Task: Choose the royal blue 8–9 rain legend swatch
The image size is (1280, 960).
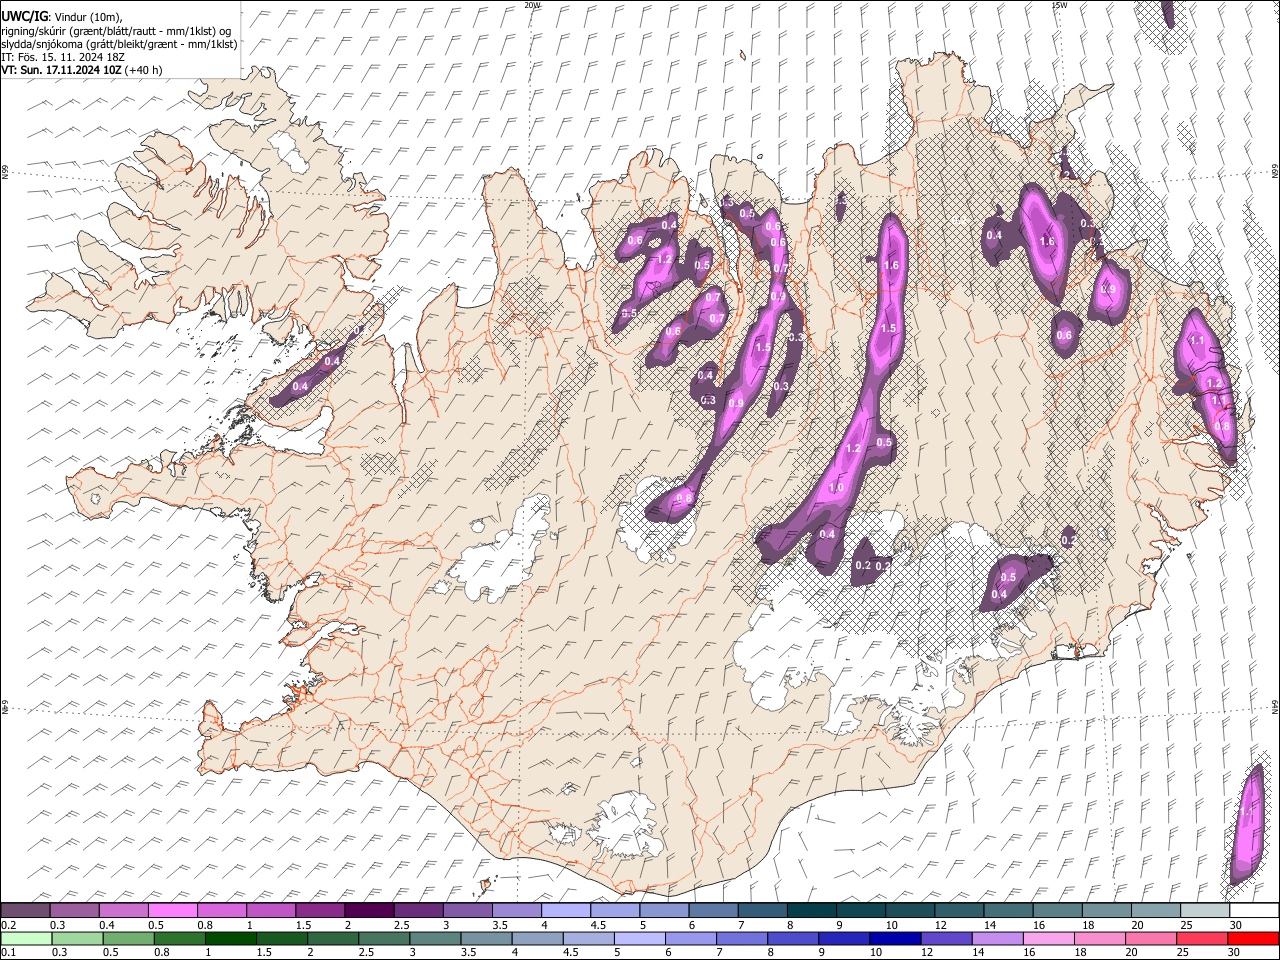Action: click(x=793, y=938)
